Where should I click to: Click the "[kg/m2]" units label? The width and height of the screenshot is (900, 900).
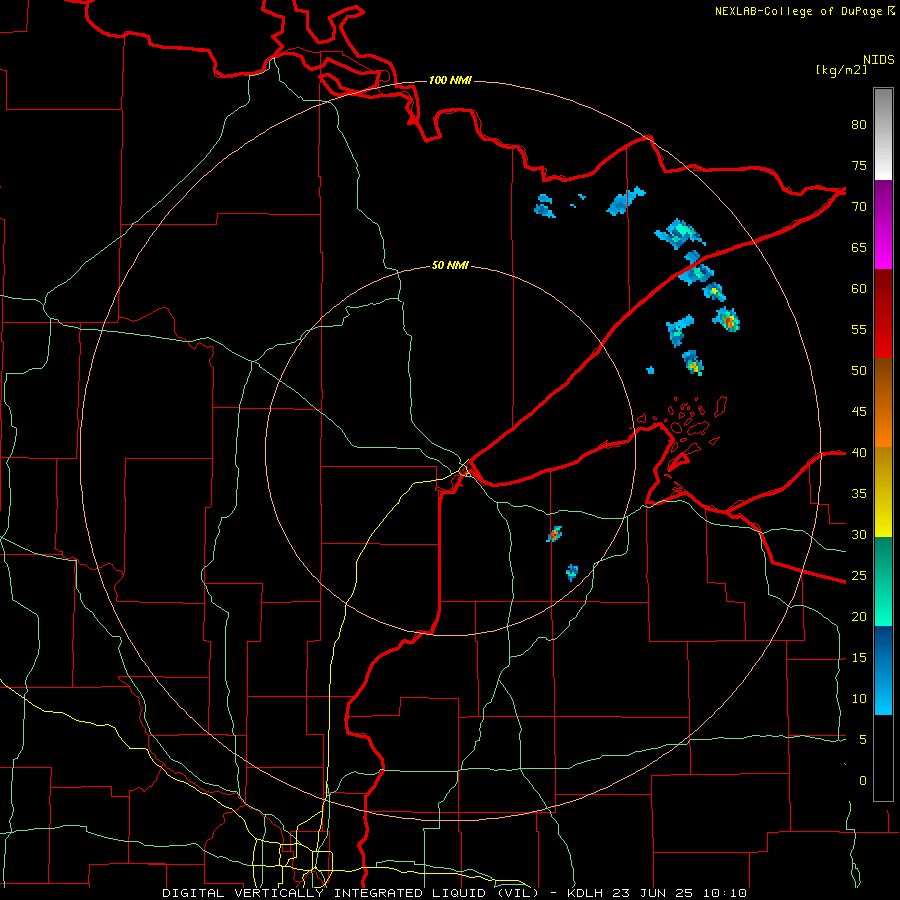841,70
